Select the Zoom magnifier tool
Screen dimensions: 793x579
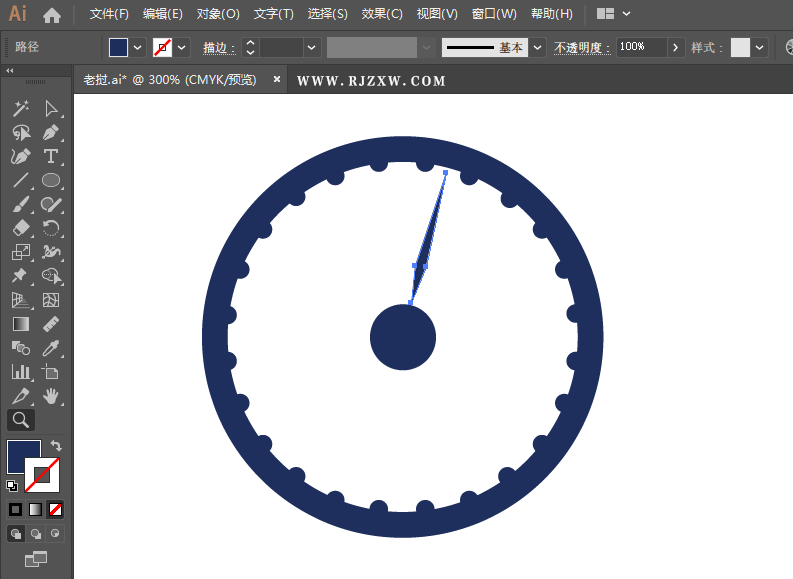tap(20, 420)
